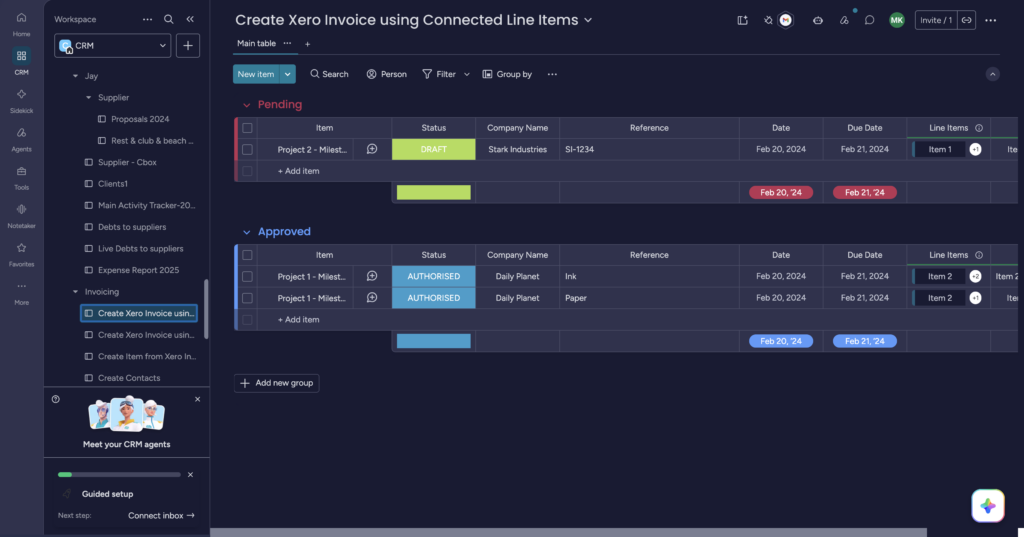This screenshot has width=1024, height=537.
Task: Open the More menu in the left rail
Action: (x=22, y=292)
